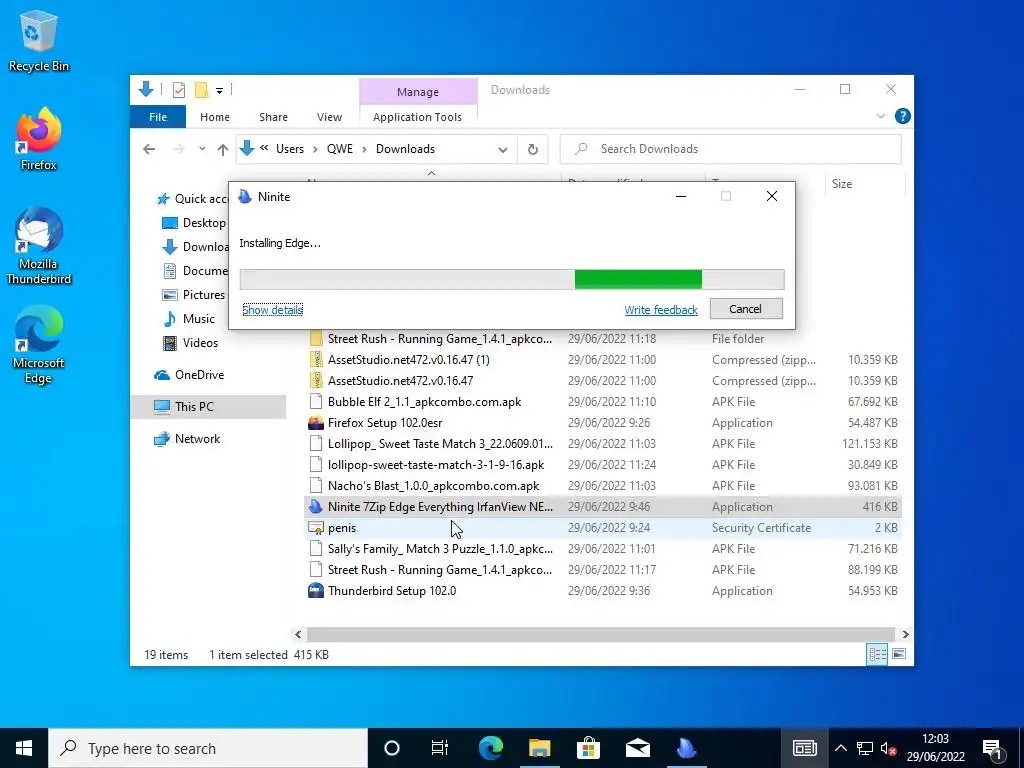The height and width of the screenshot is (768, 1024).
Task: Click Users in address breadcrumb
Action: coord(290,149)
